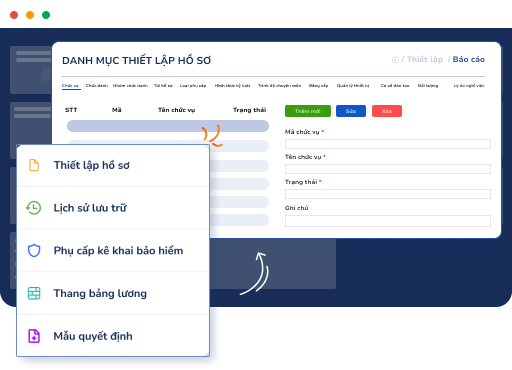
Task: Open the Thiết lập hồ sơ menu entry
Action: (113, 165)
